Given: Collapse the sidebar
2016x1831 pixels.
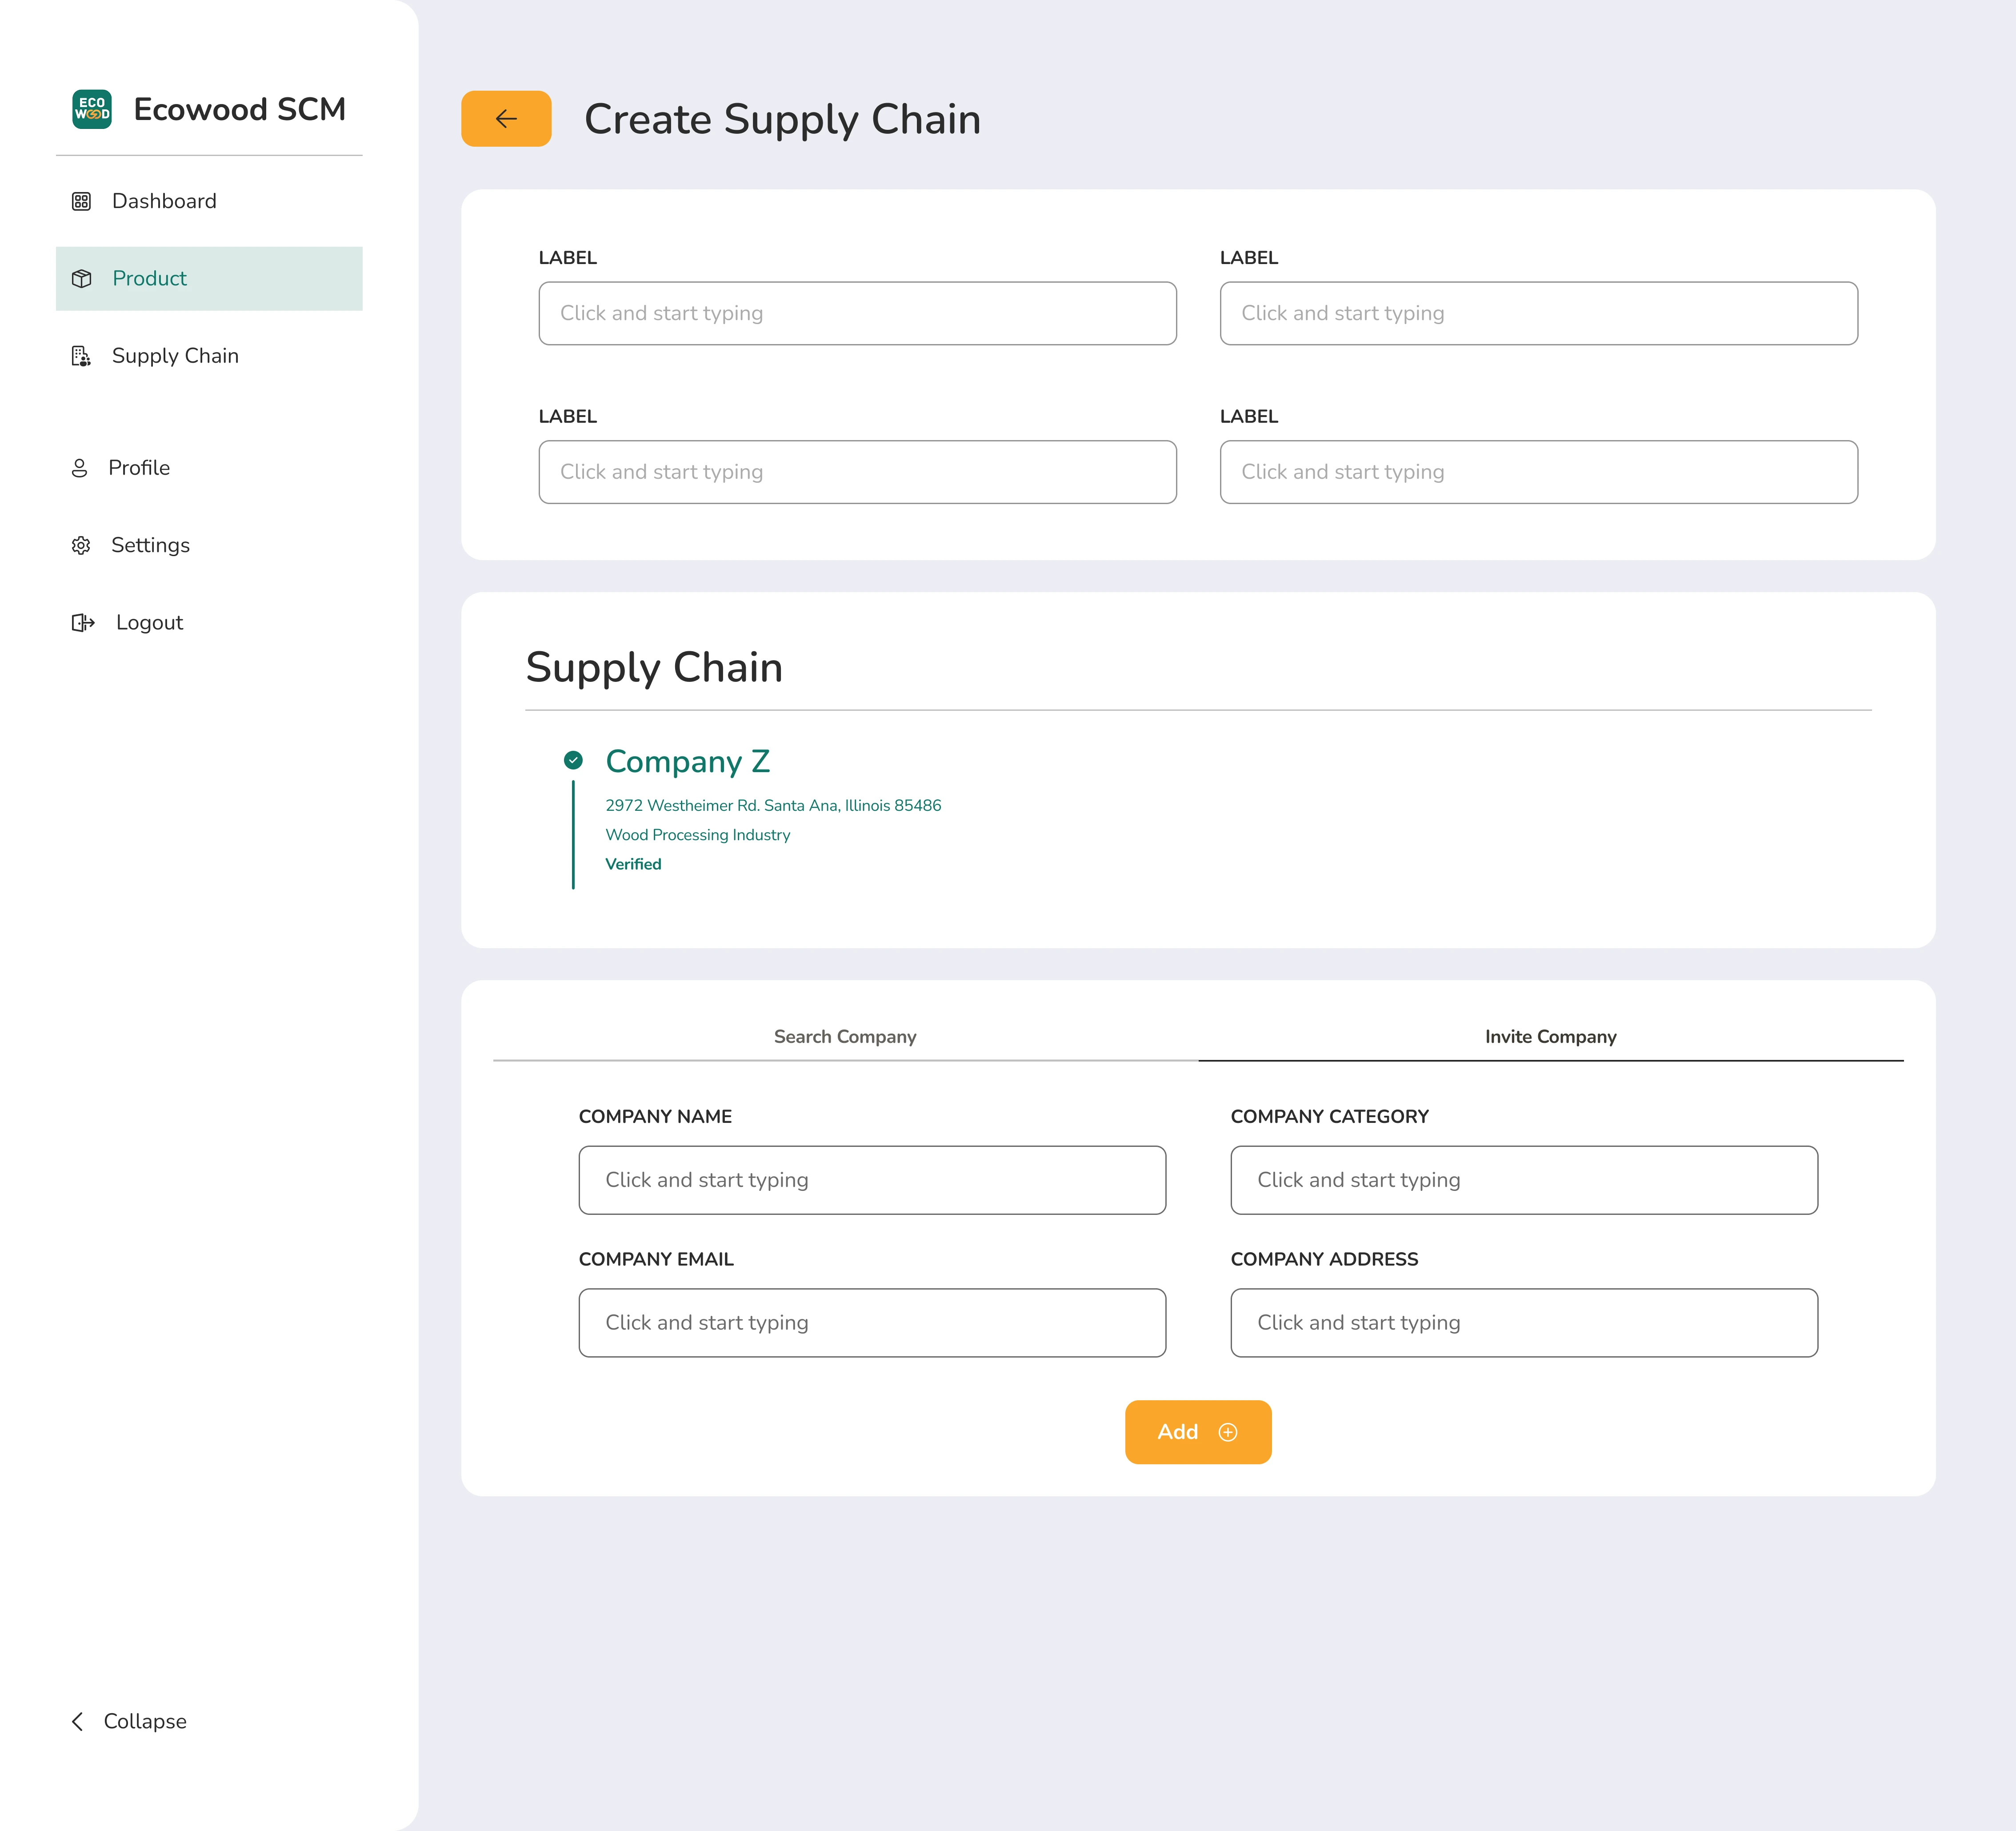Looking at the screenshot, I should pos(129,1721).
